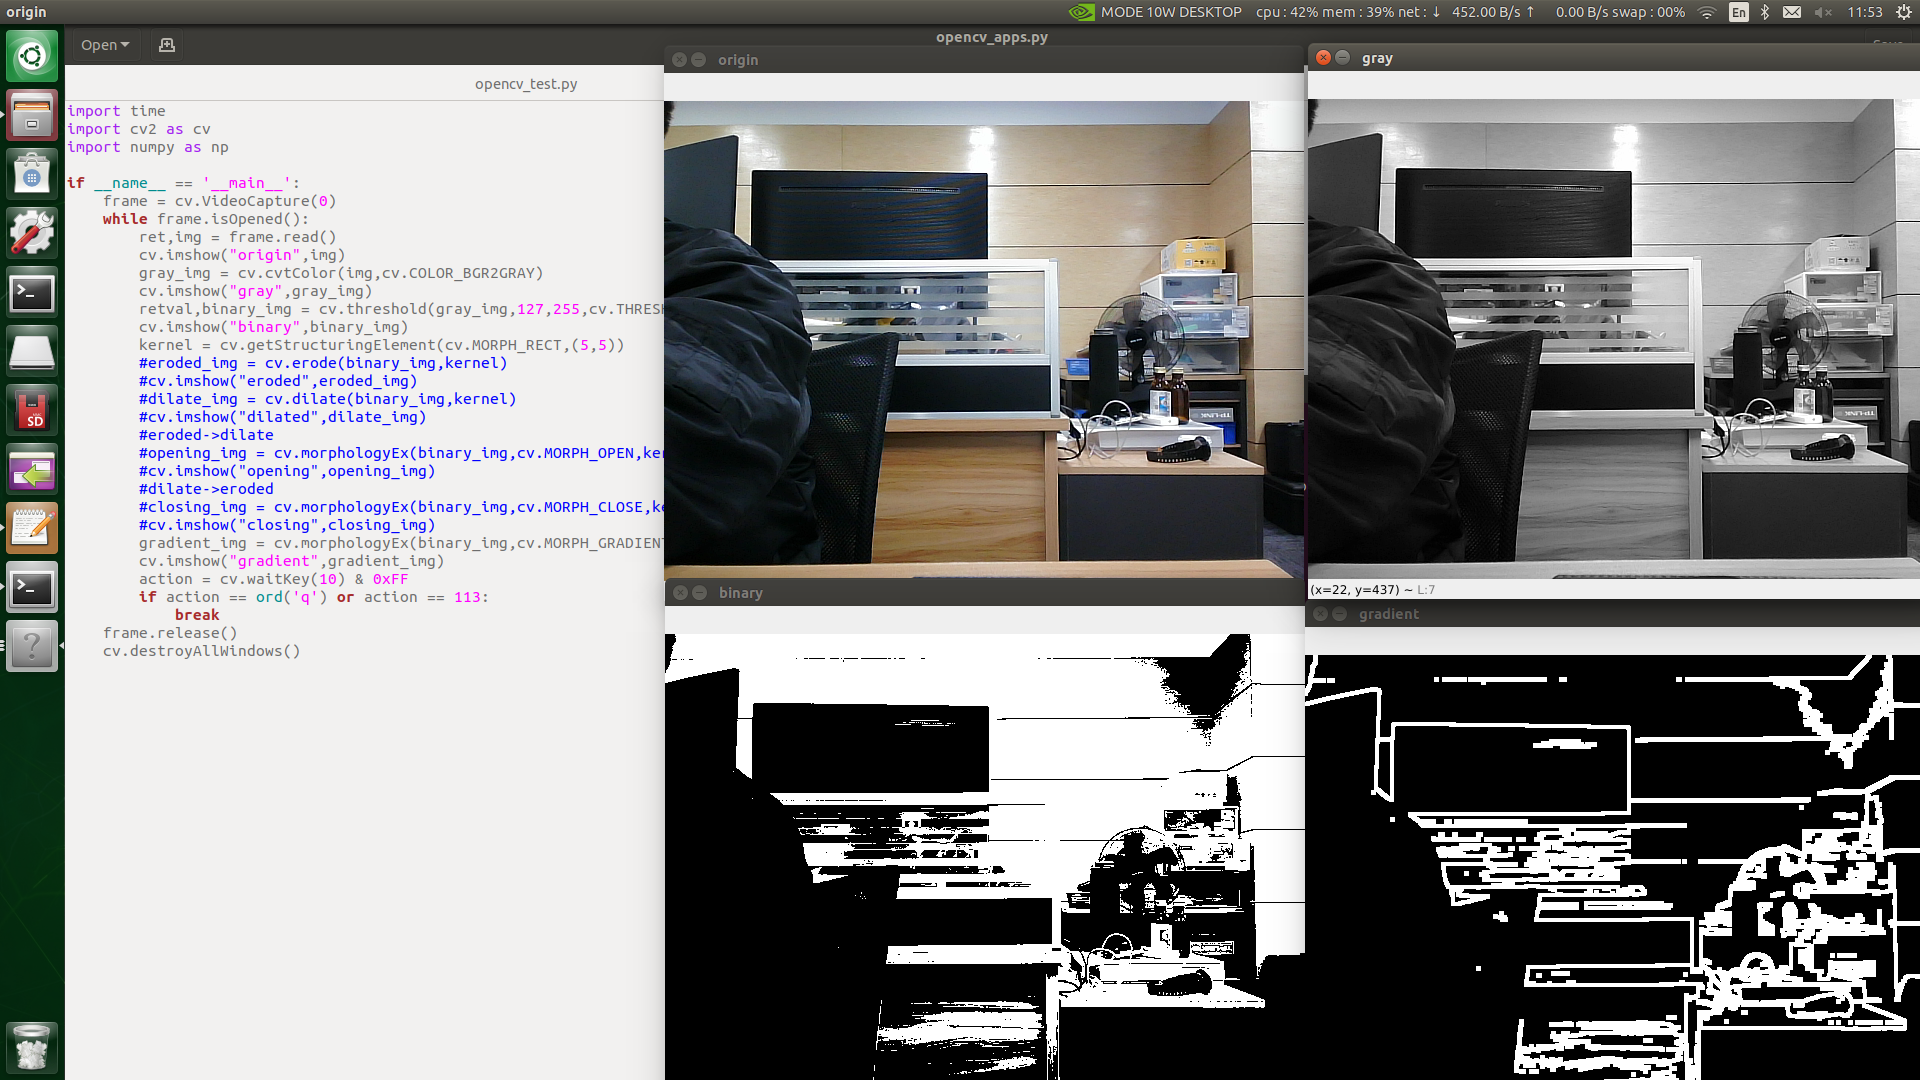The width and height of the screenshot is (1920, 1080).
Task: Open the SD card copier dock icon
Action: click(x=32, y=411)
